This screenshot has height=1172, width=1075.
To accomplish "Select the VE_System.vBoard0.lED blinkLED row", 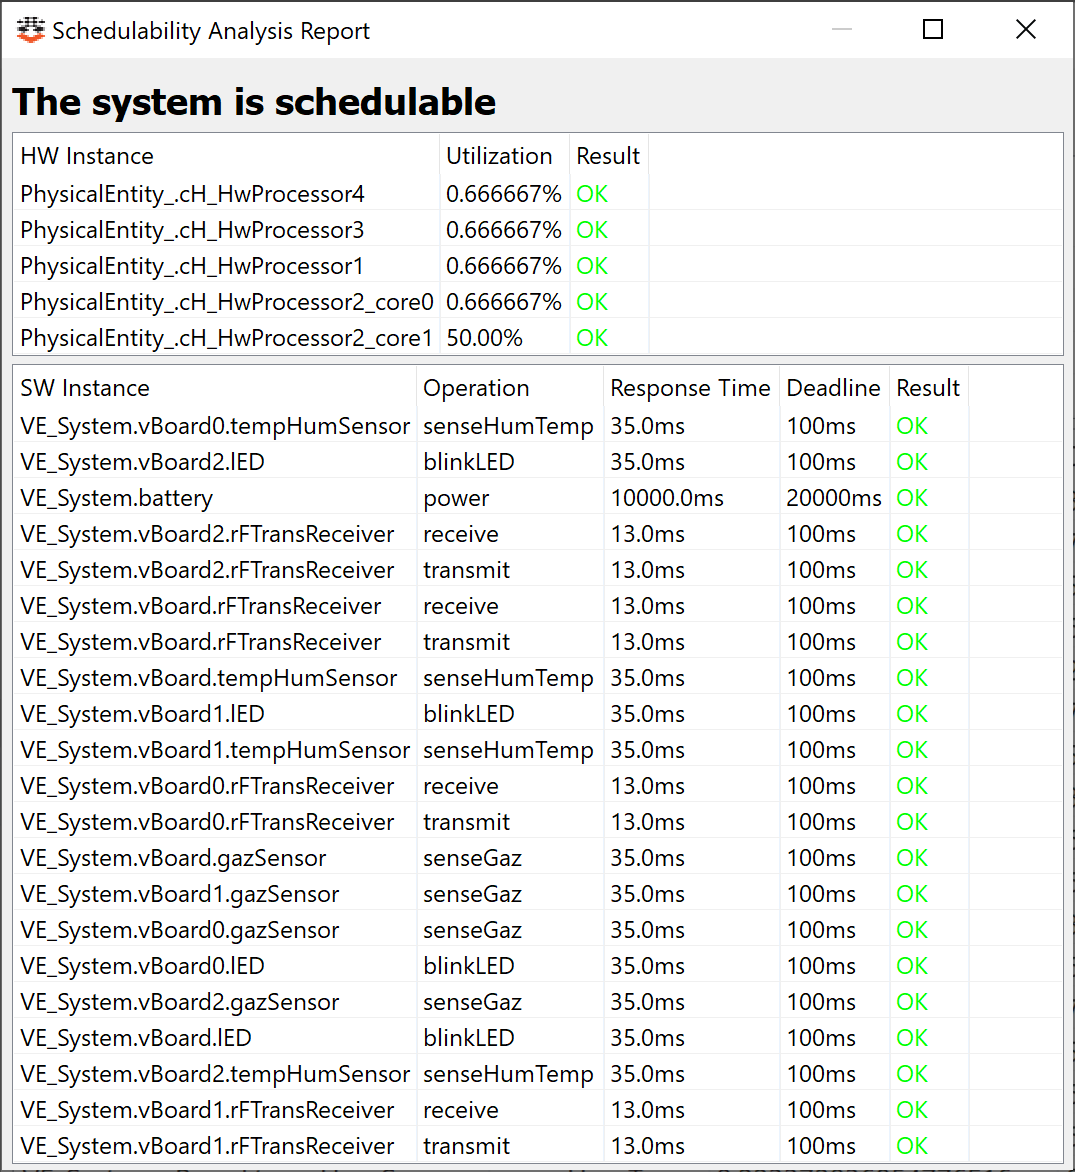I will point(538,966).
